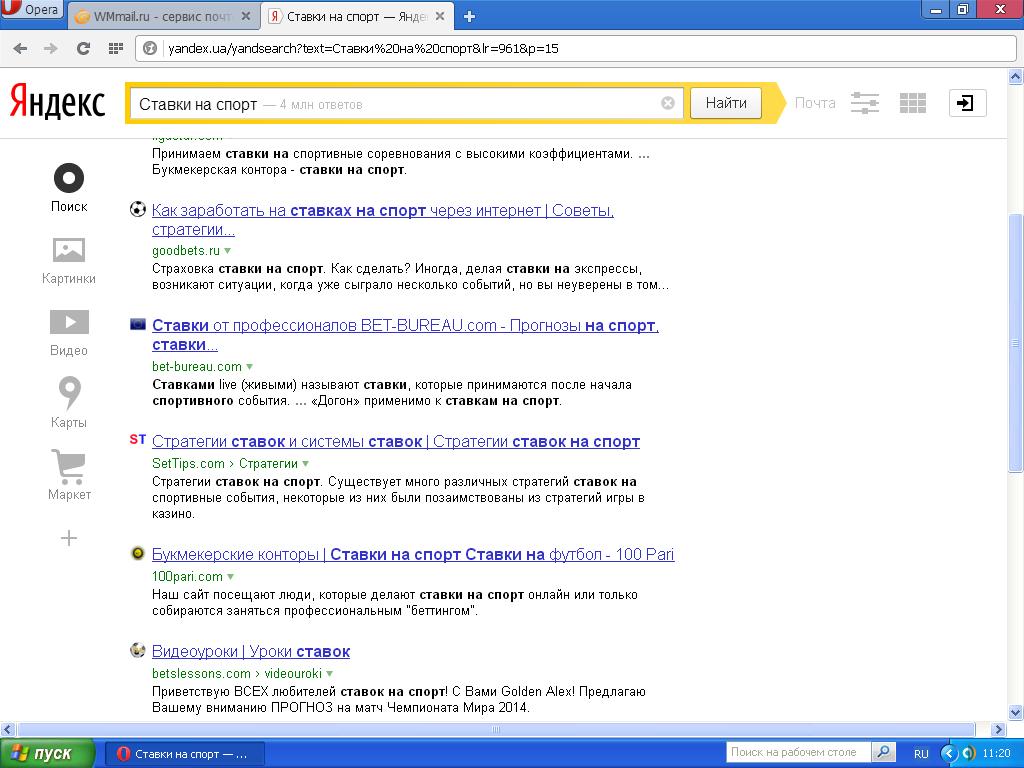Open Маркет from the sidebar

[69, 475]
